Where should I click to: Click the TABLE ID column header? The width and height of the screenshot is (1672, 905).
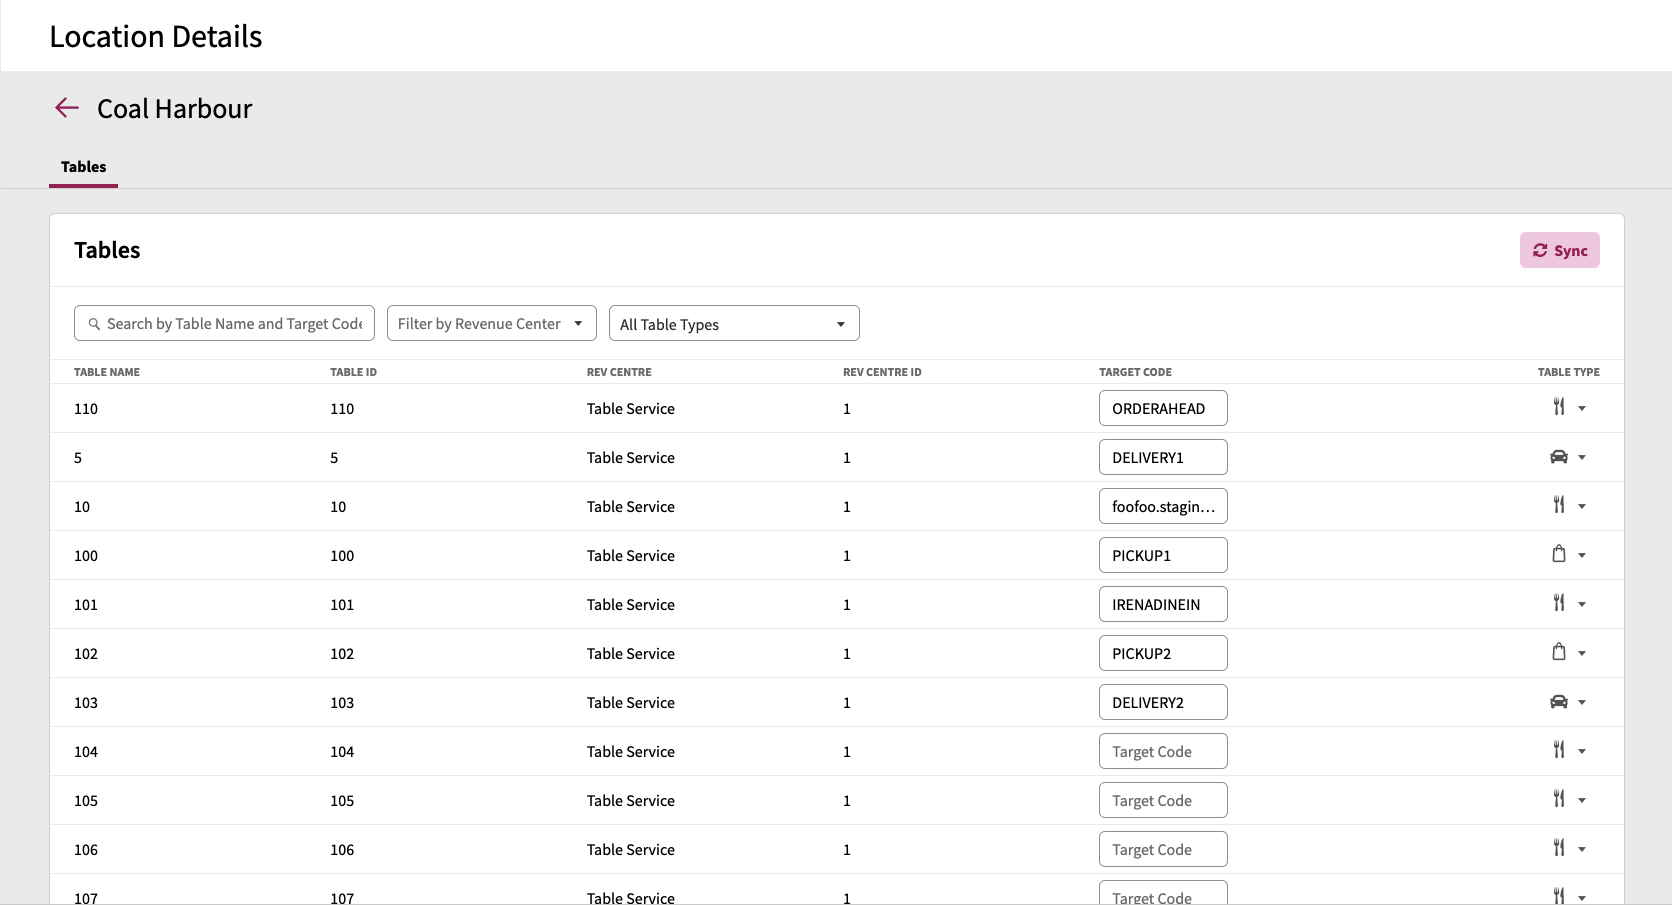point(353,372)
